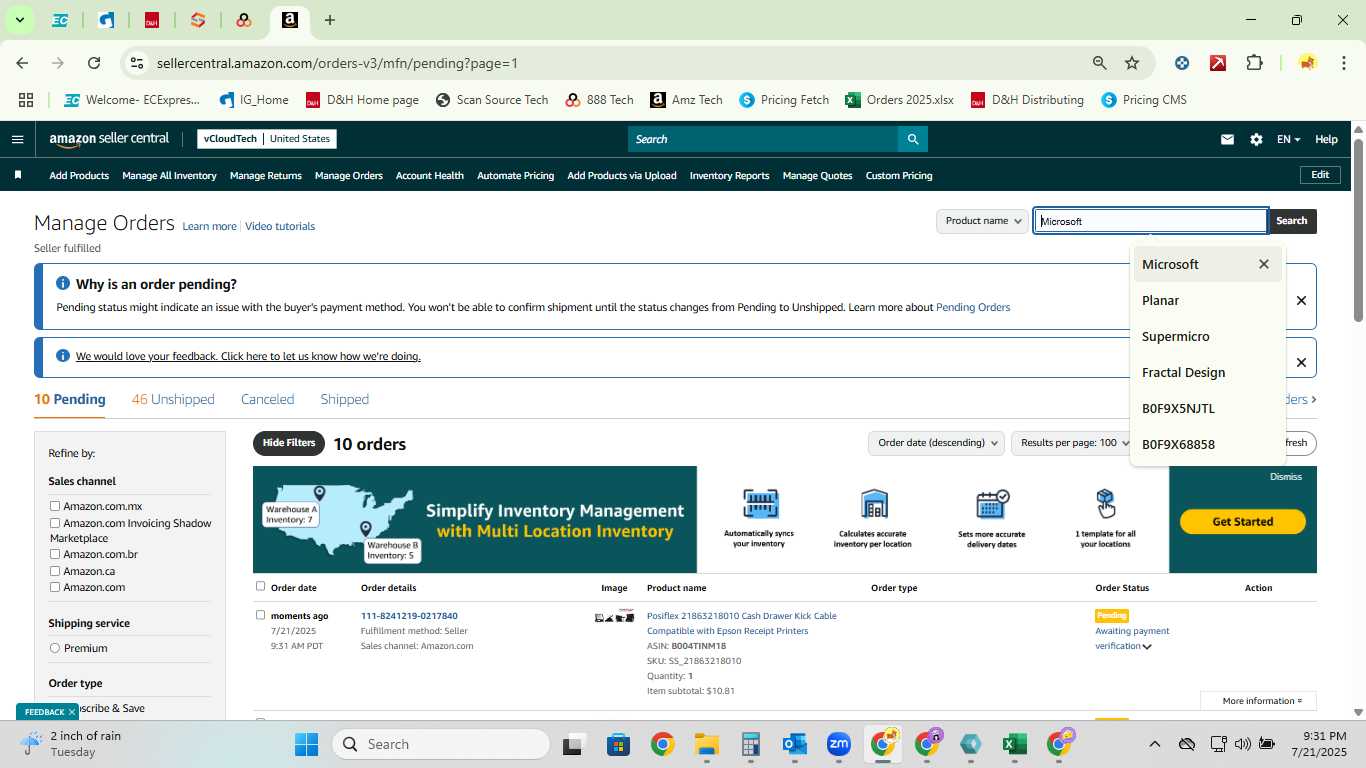Open the Inventory Reports menu item

[x=729, y=175]
